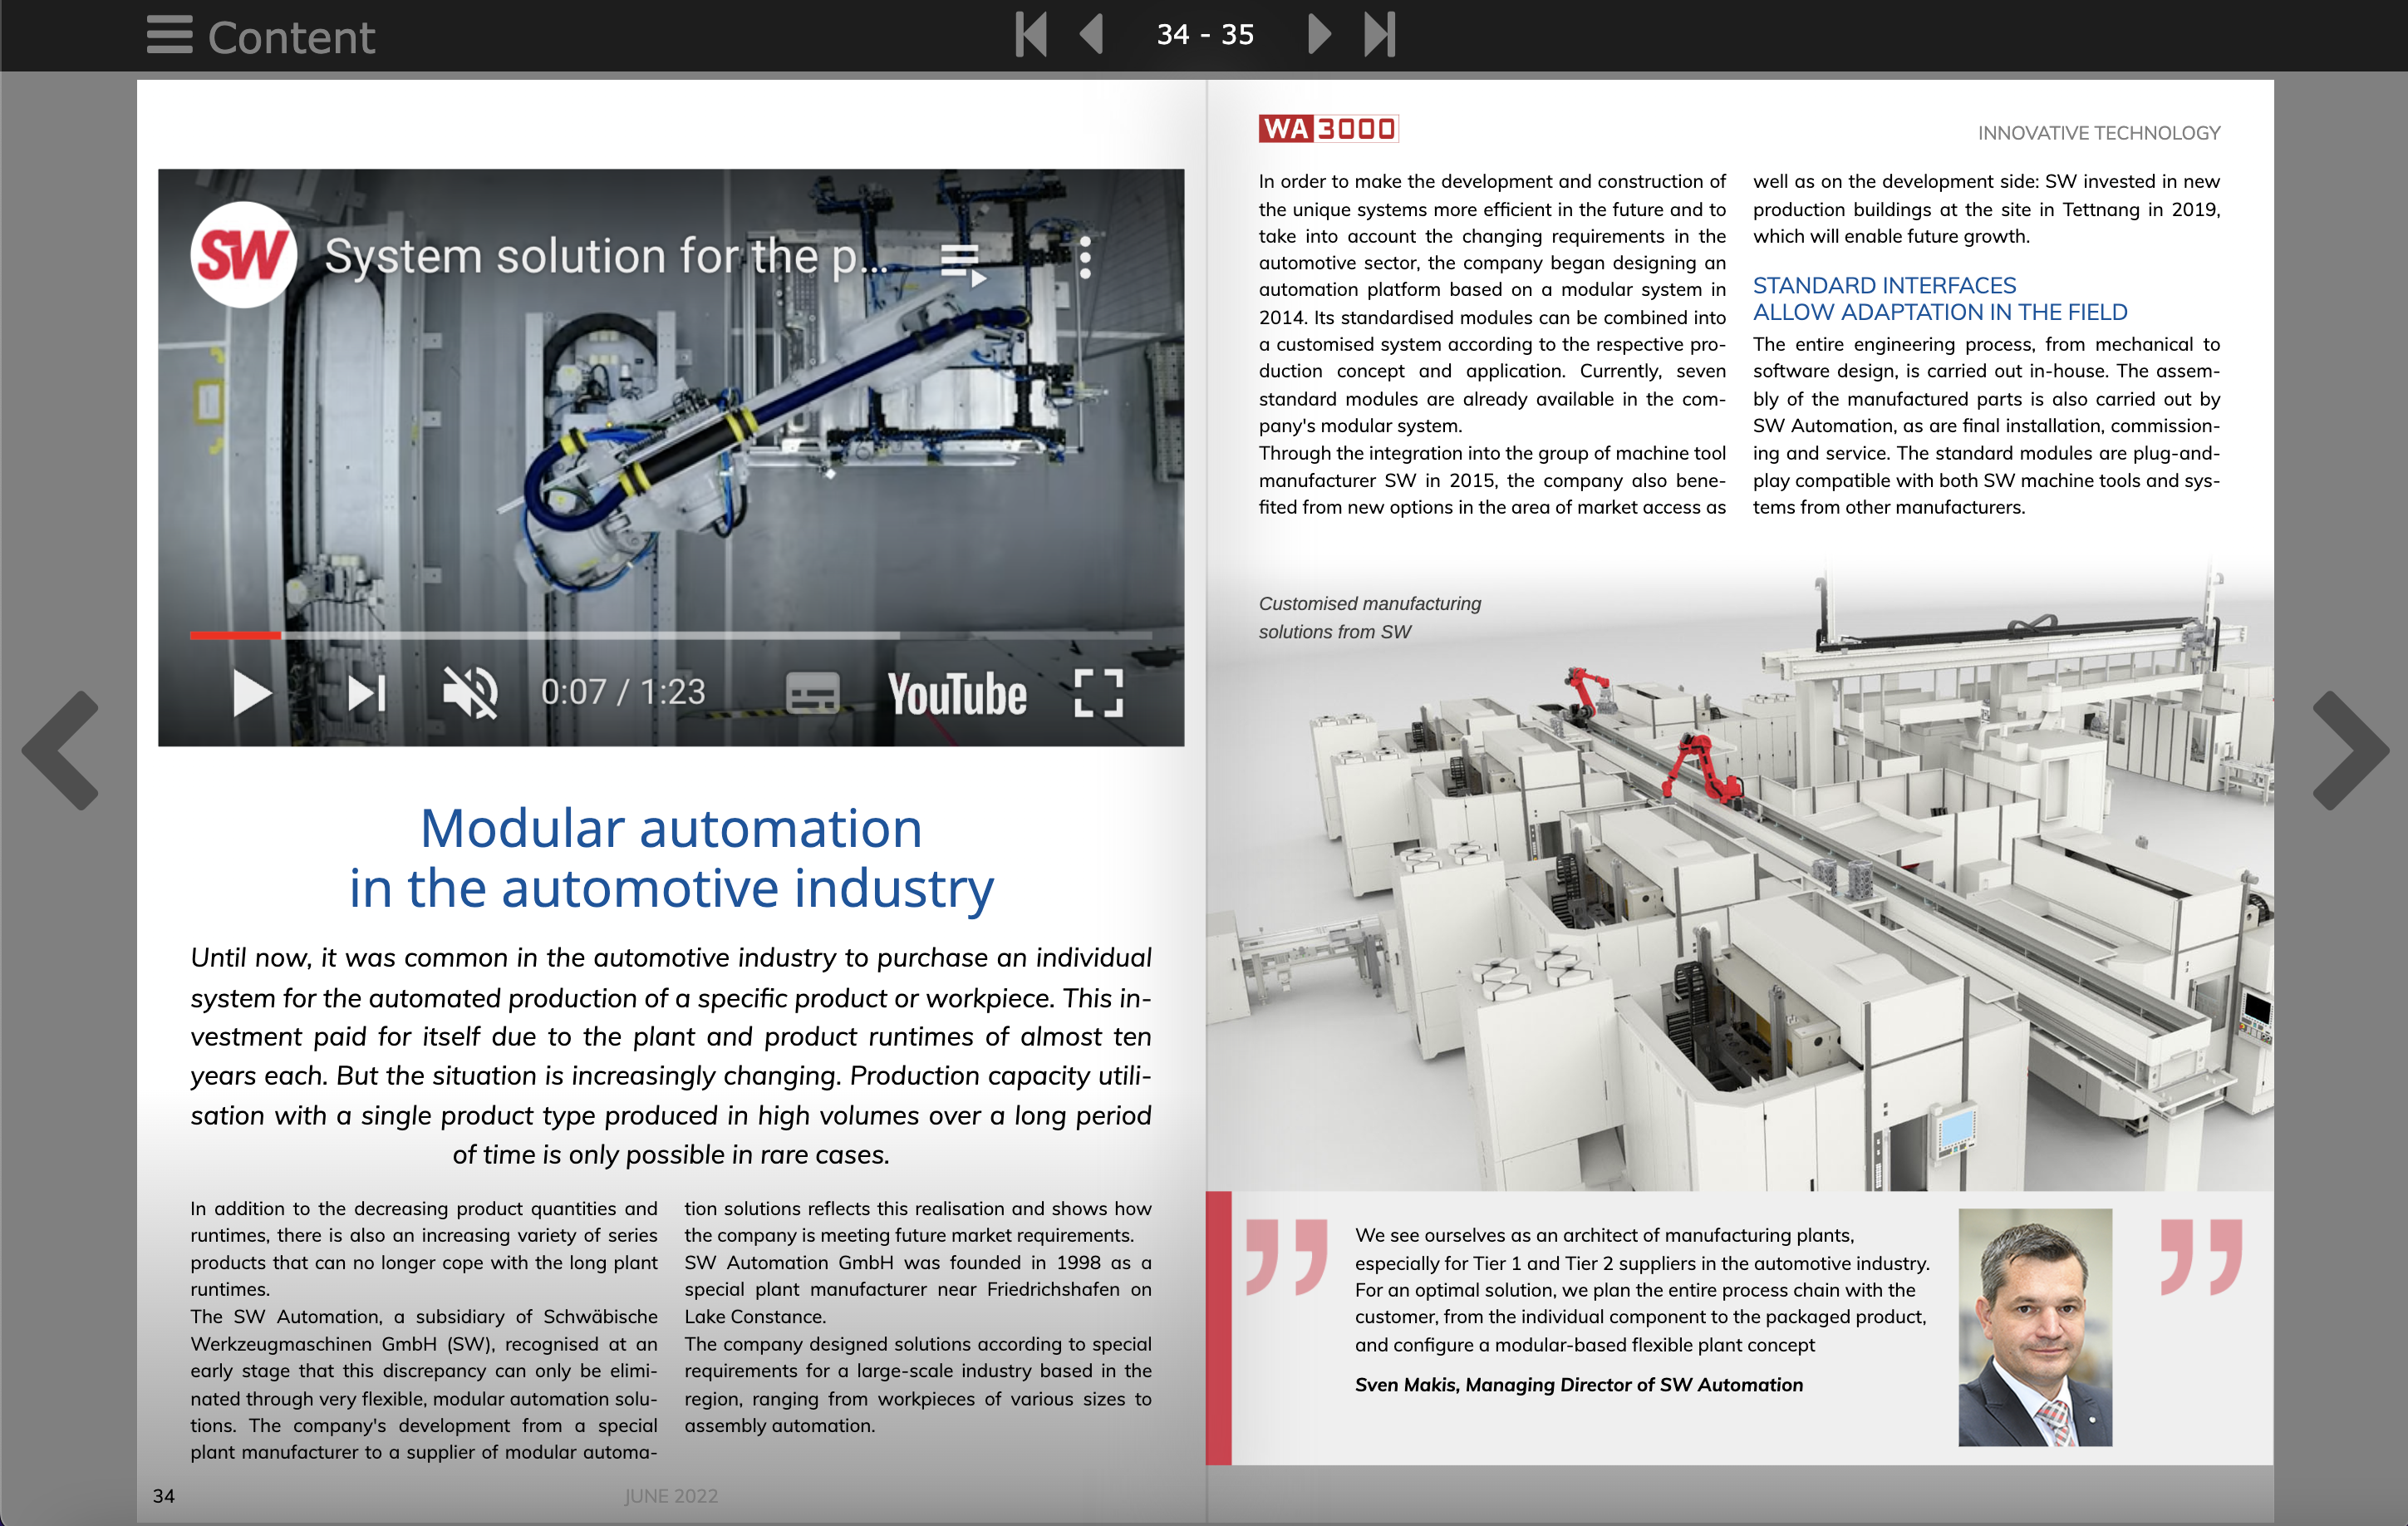Click the Standard Interfaces subheading
Image resolution: width=2408 pixels, height=1526 pixels.
click(x=1940, y=299)
